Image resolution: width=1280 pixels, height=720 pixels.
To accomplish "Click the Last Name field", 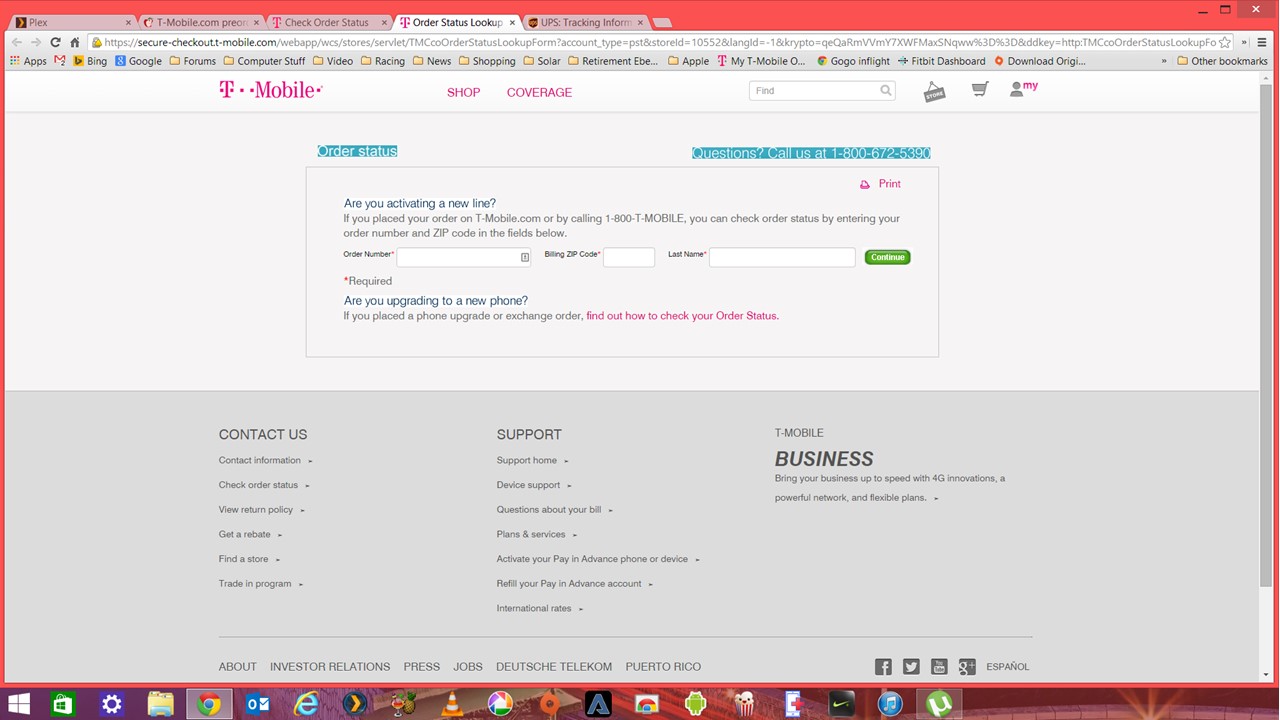I will [782, 257].
